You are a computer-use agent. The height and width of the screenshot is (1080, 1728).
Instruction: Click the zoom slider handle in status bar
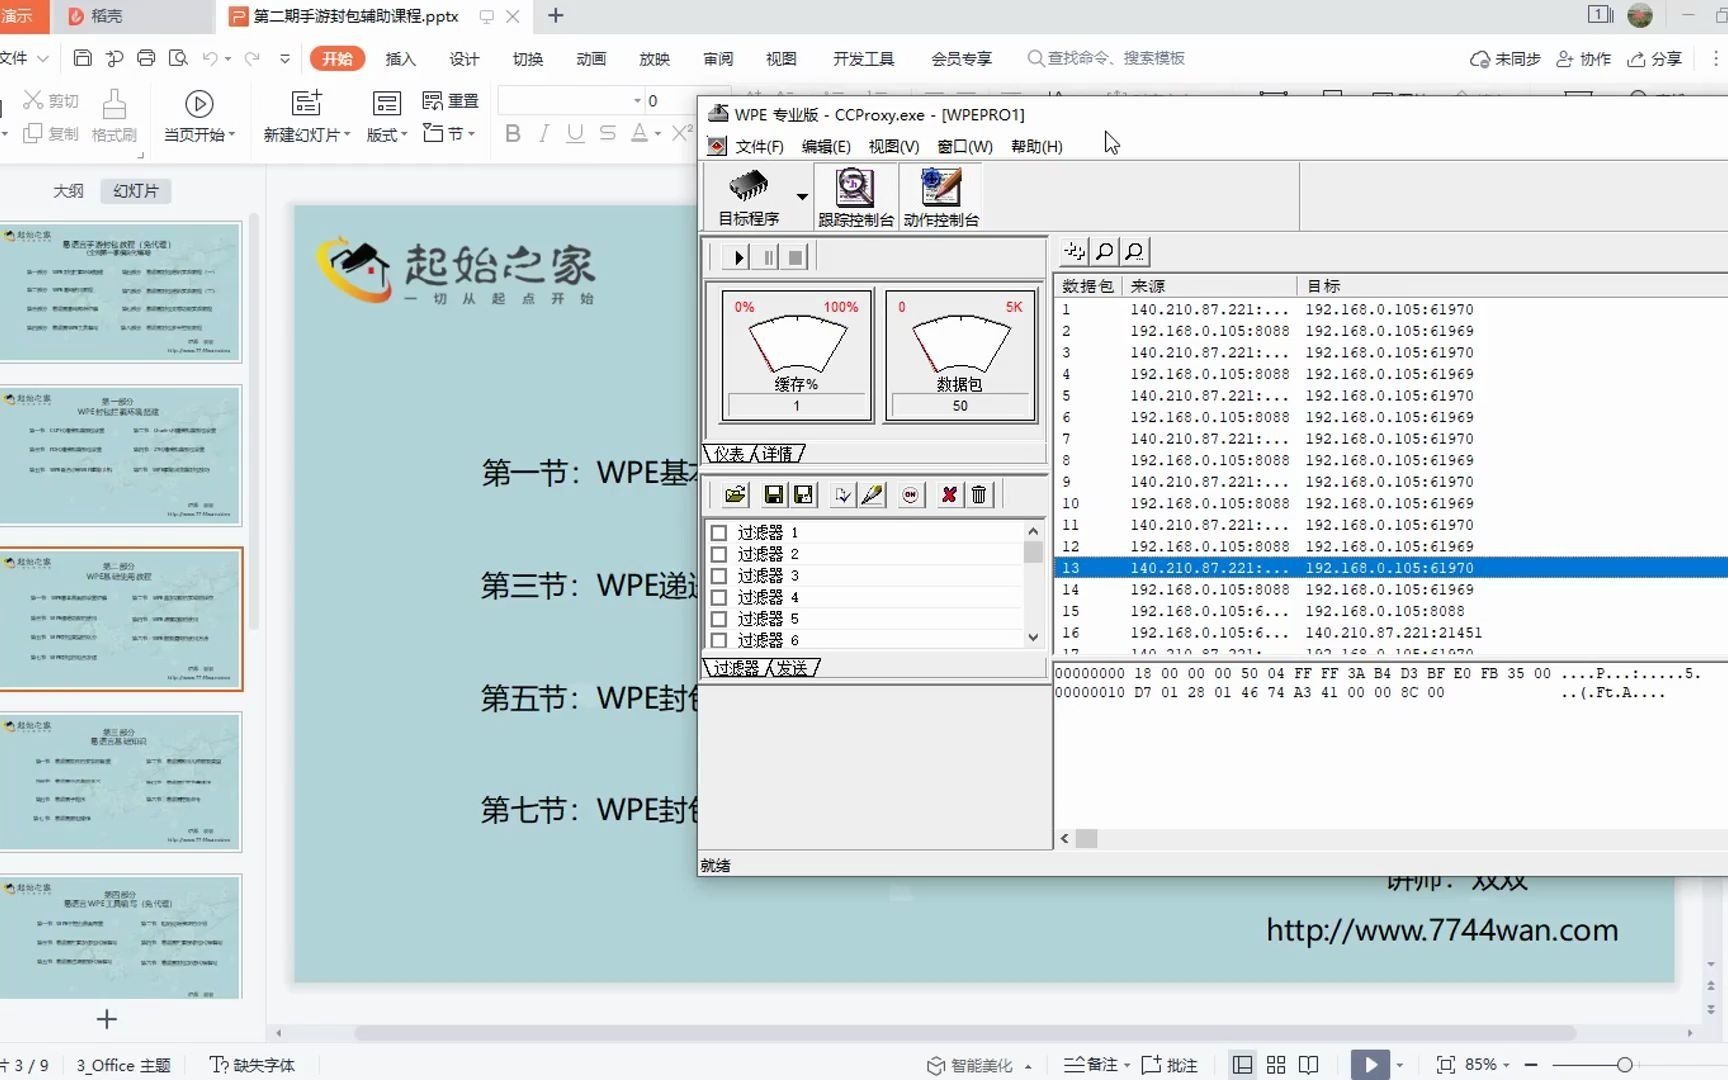click(1624, 1065)
